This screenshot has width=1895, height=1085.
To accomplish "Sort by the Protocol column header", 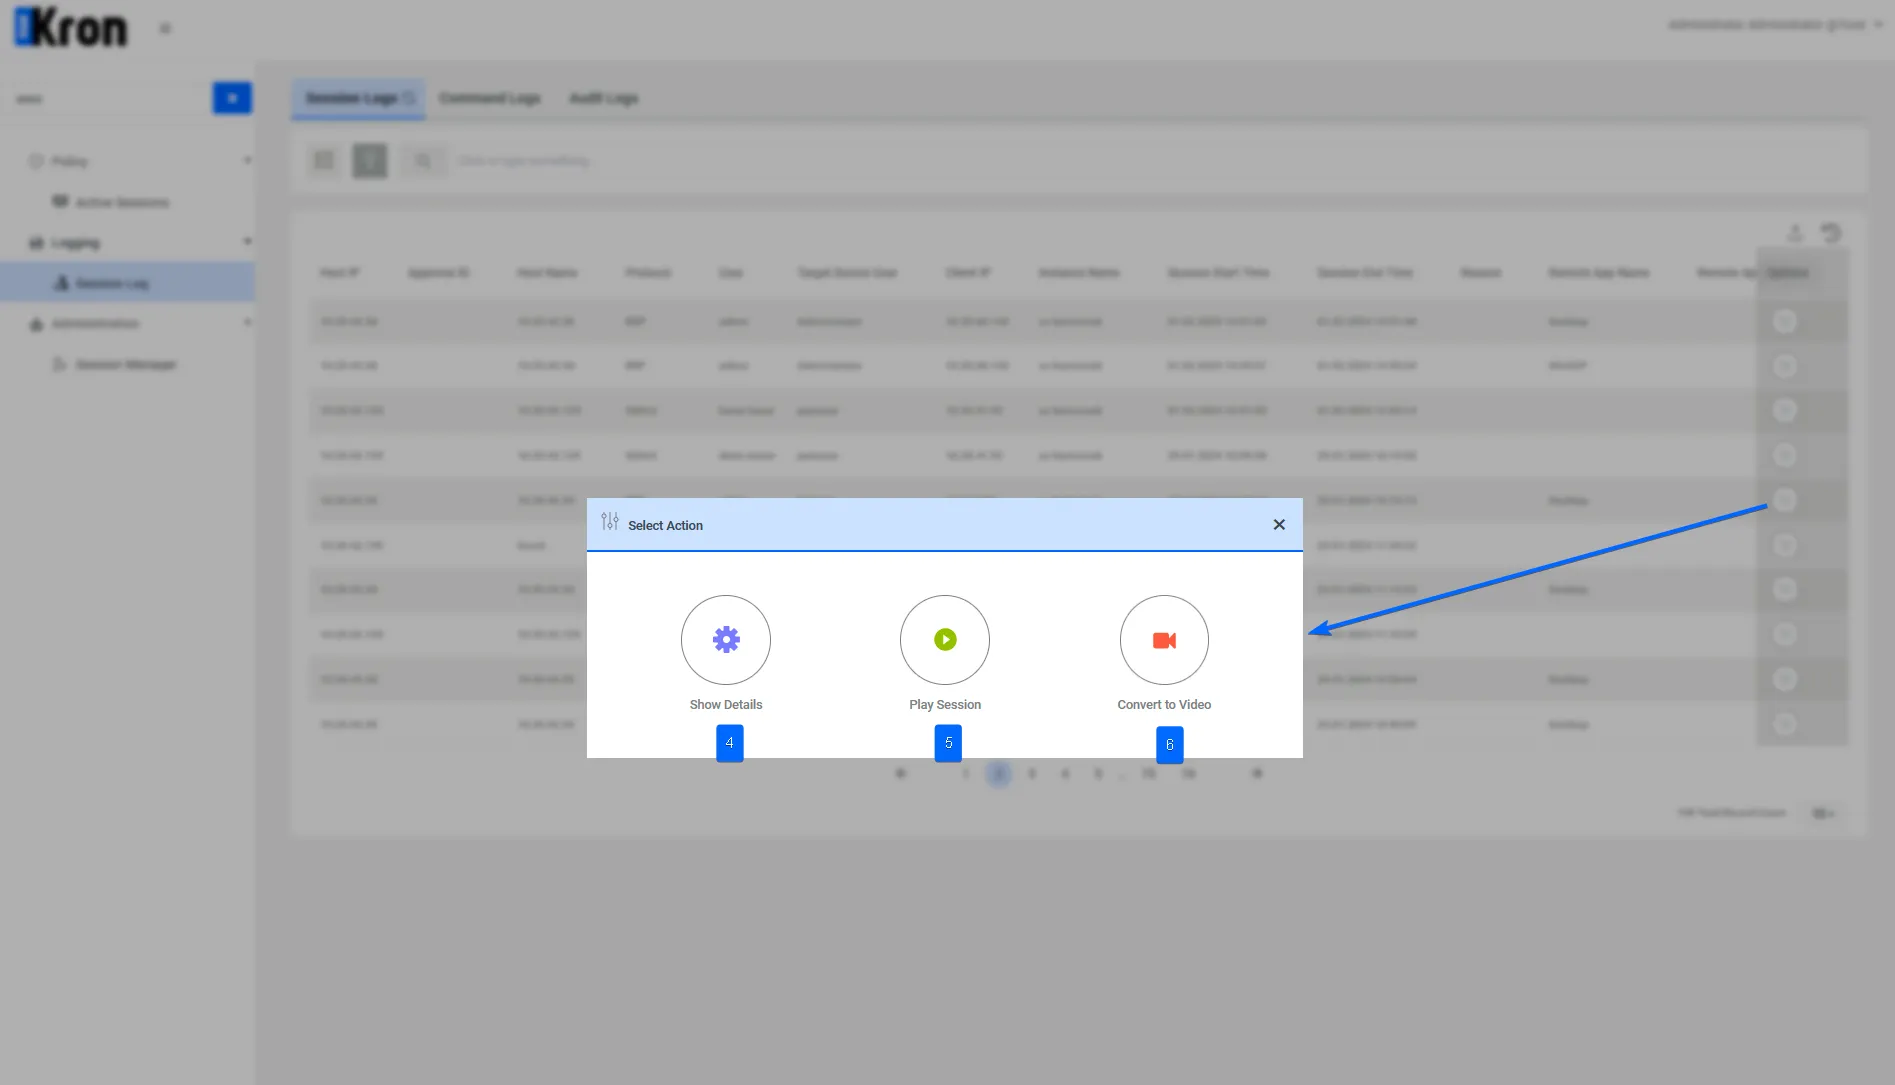I will pos(648,273).
